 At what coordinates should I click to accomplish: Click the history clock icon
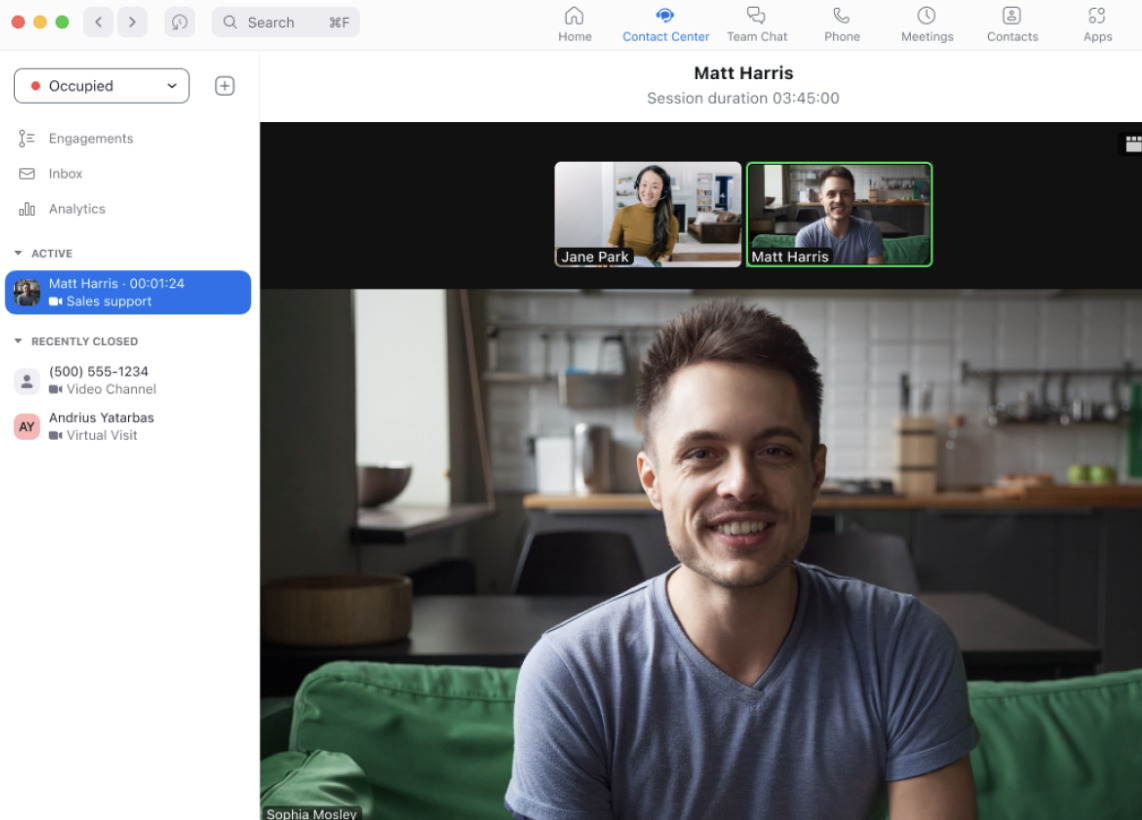coord(180,22)
